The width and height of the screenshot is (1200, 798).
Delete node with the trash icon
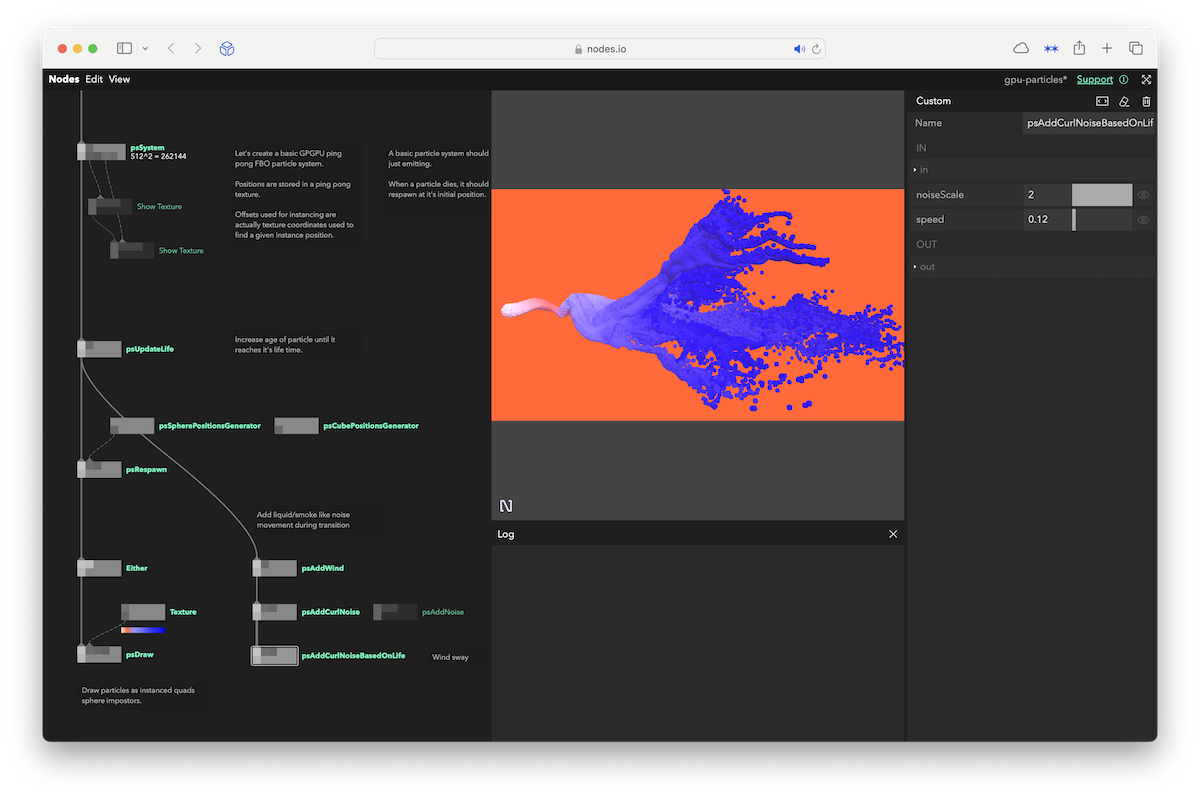click(1146, 101)
